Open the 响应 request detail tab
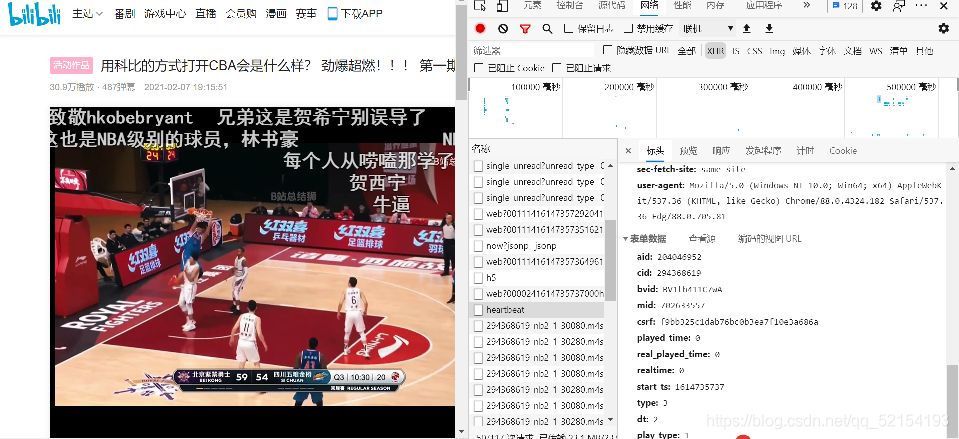This screenshot has width=959, height=439. 720,150
